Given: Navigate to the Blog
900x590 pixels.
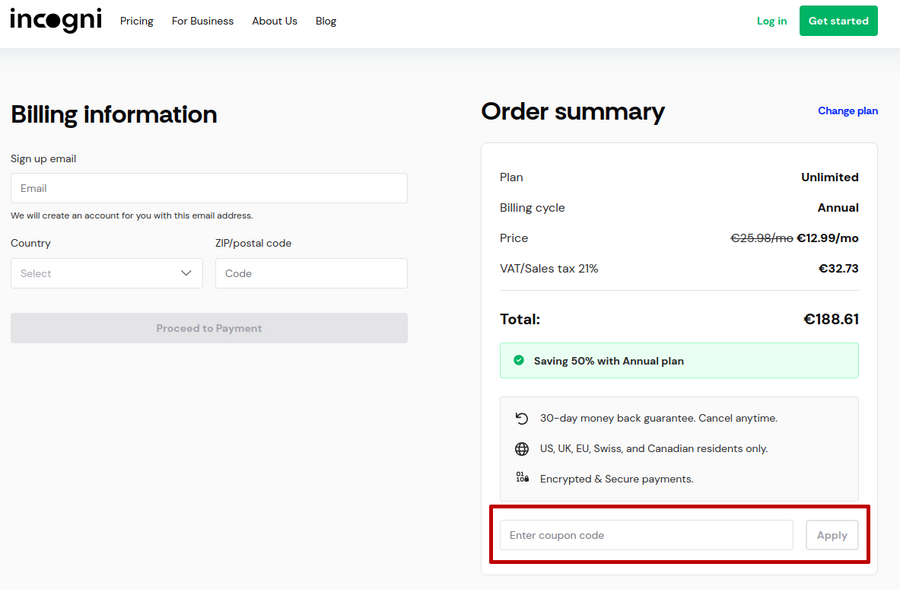Looking at the screenshot, I should click(326, 21).
